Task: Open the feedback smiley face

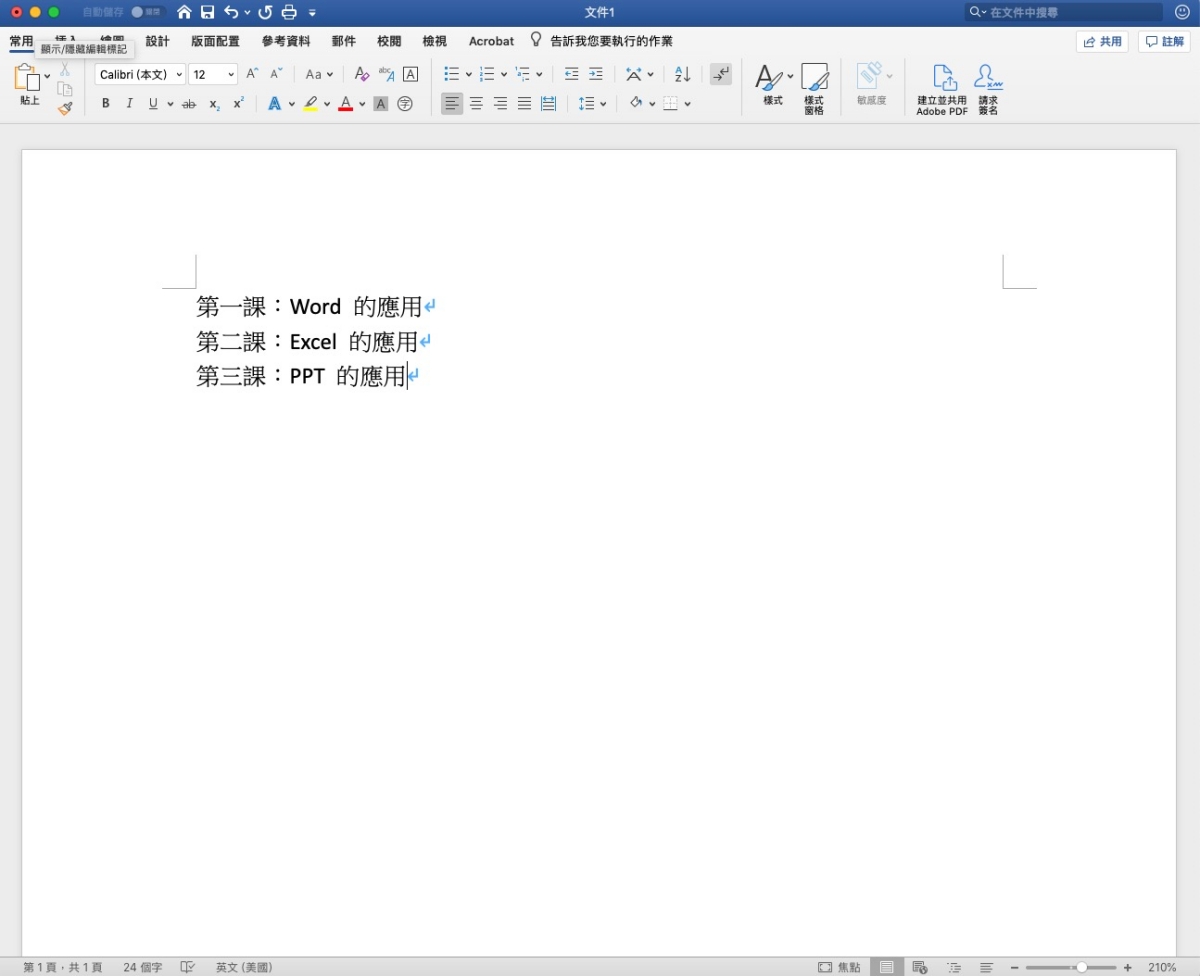Action: [x=1182, y=12]
